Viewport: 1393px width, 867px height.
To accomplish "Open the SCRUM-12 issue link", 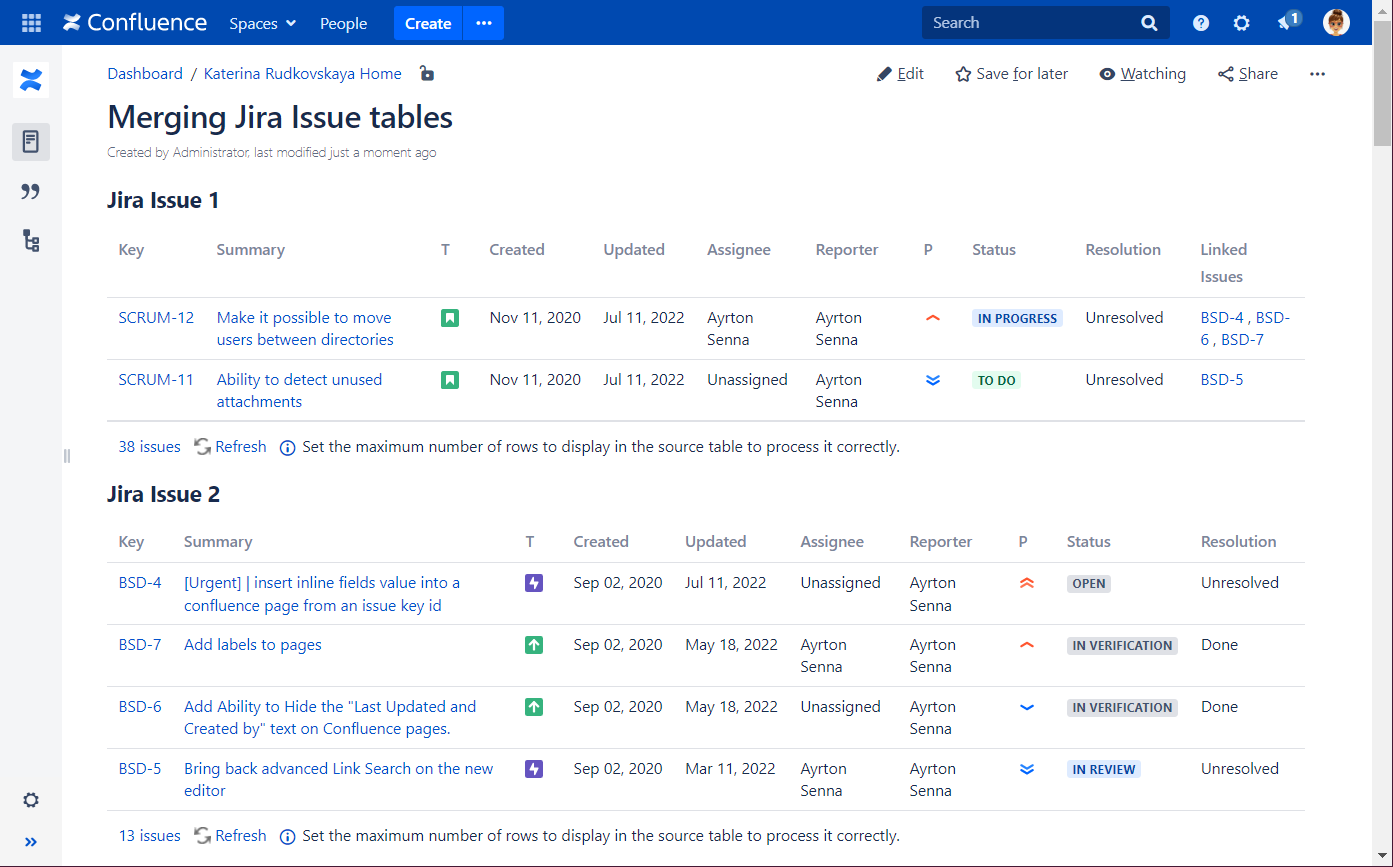I will click(156, 318).
